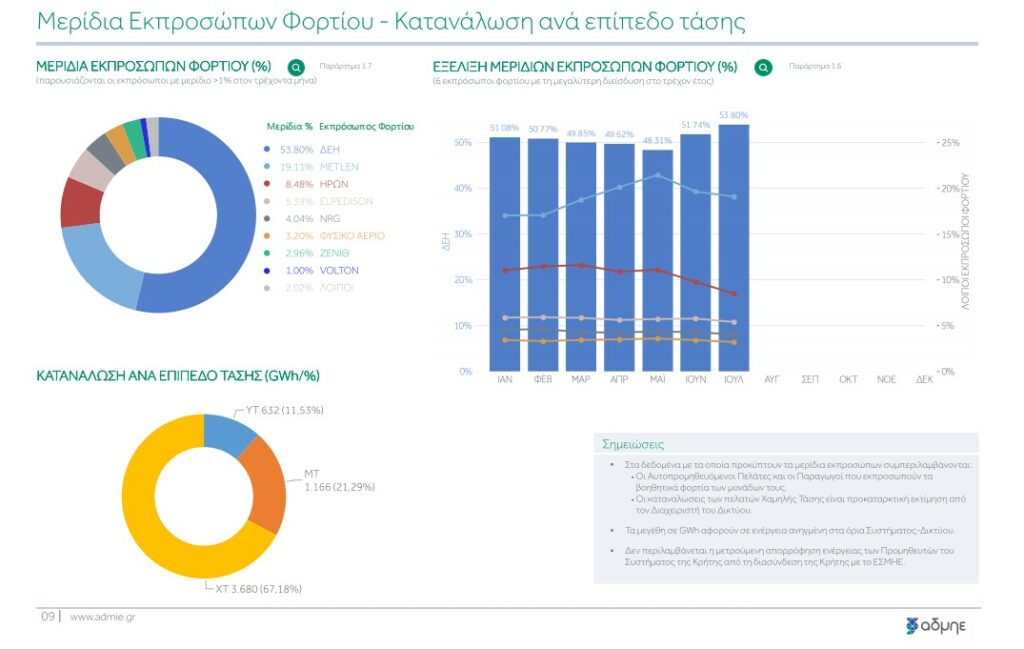Click the ΔΕΚ month label on the chart axis

pyautogui.click(x=925, y=379)
